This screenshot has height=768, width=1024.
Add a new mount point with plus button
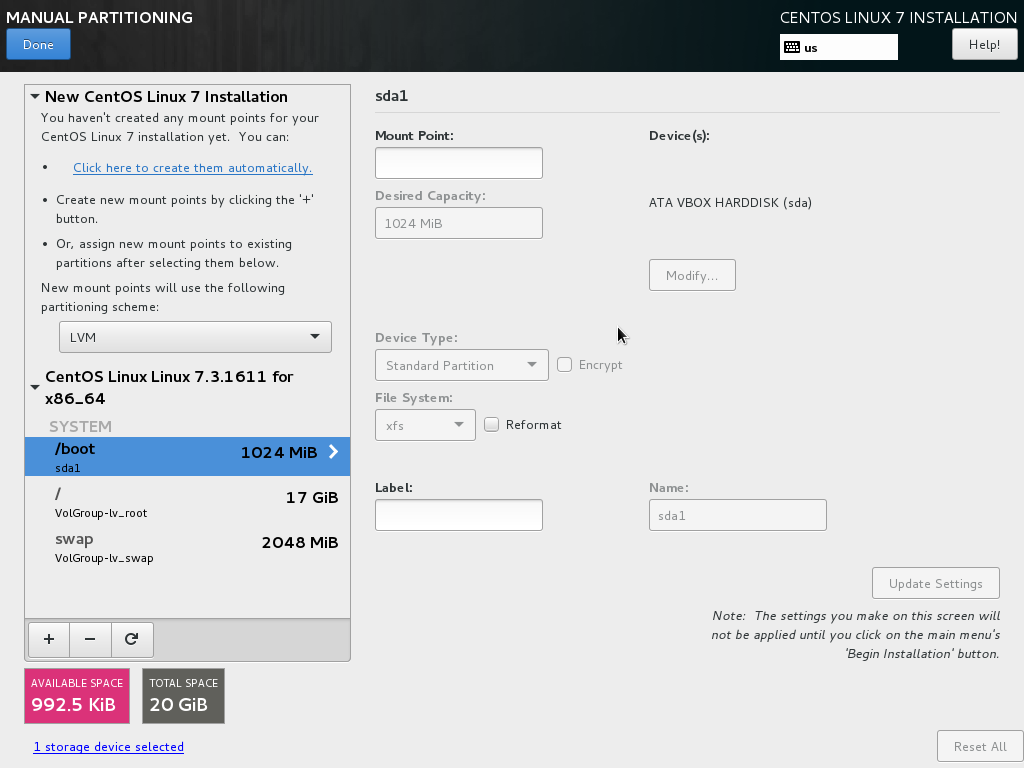49,639
